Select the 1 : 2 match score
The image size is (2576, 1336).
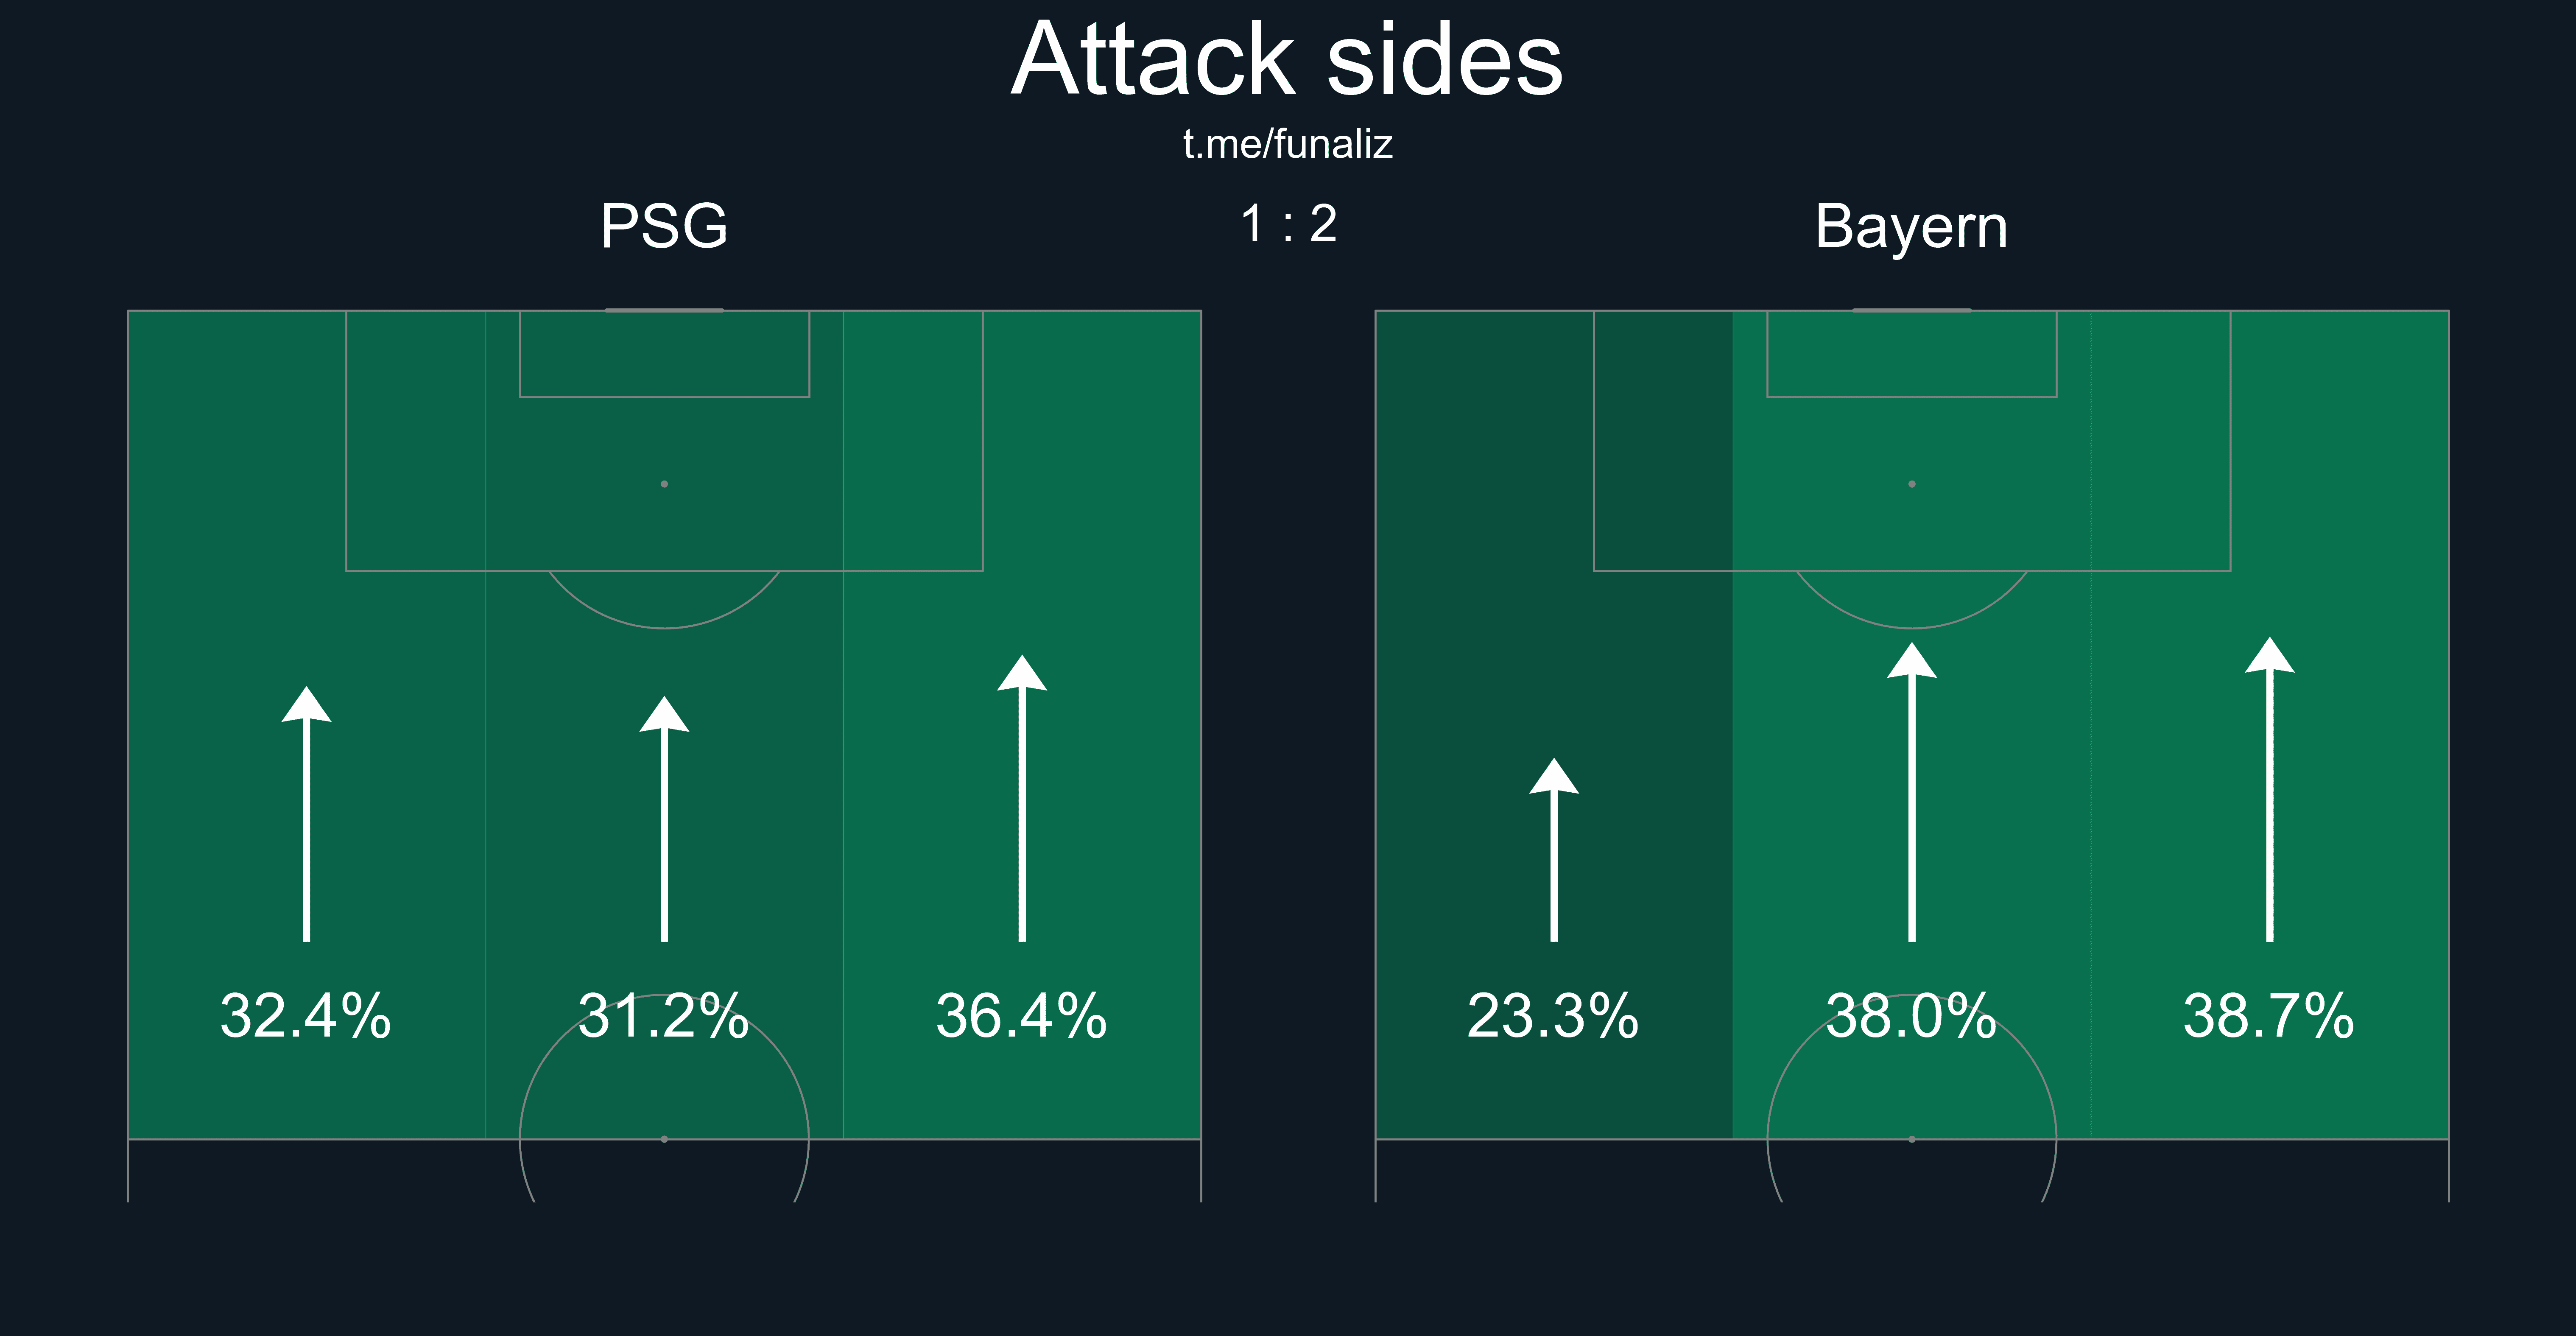pyautogui.click(x=1288, y=224)
